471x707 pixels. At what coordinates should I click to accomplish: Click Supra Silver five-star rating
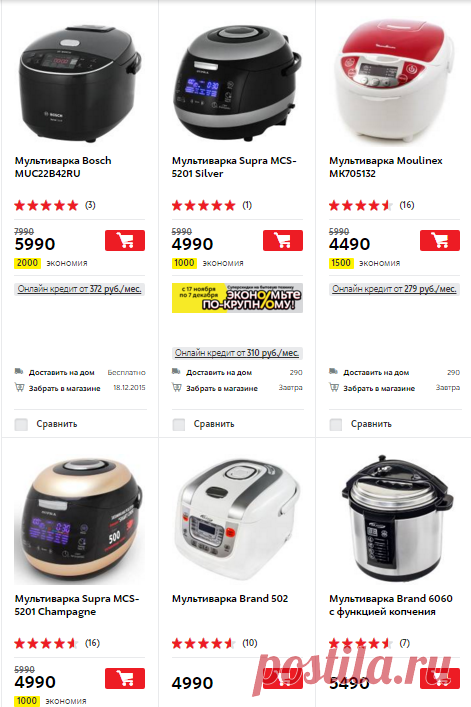(203, 206)
